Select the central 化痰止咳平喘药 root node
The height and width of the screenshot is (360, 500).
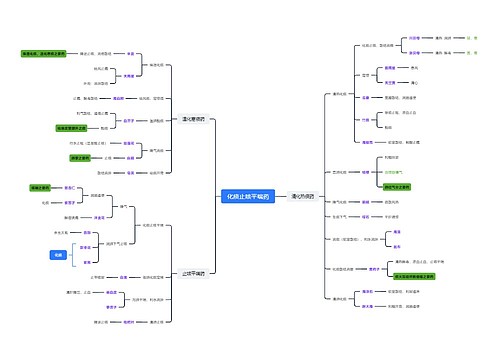coord(248,196)
